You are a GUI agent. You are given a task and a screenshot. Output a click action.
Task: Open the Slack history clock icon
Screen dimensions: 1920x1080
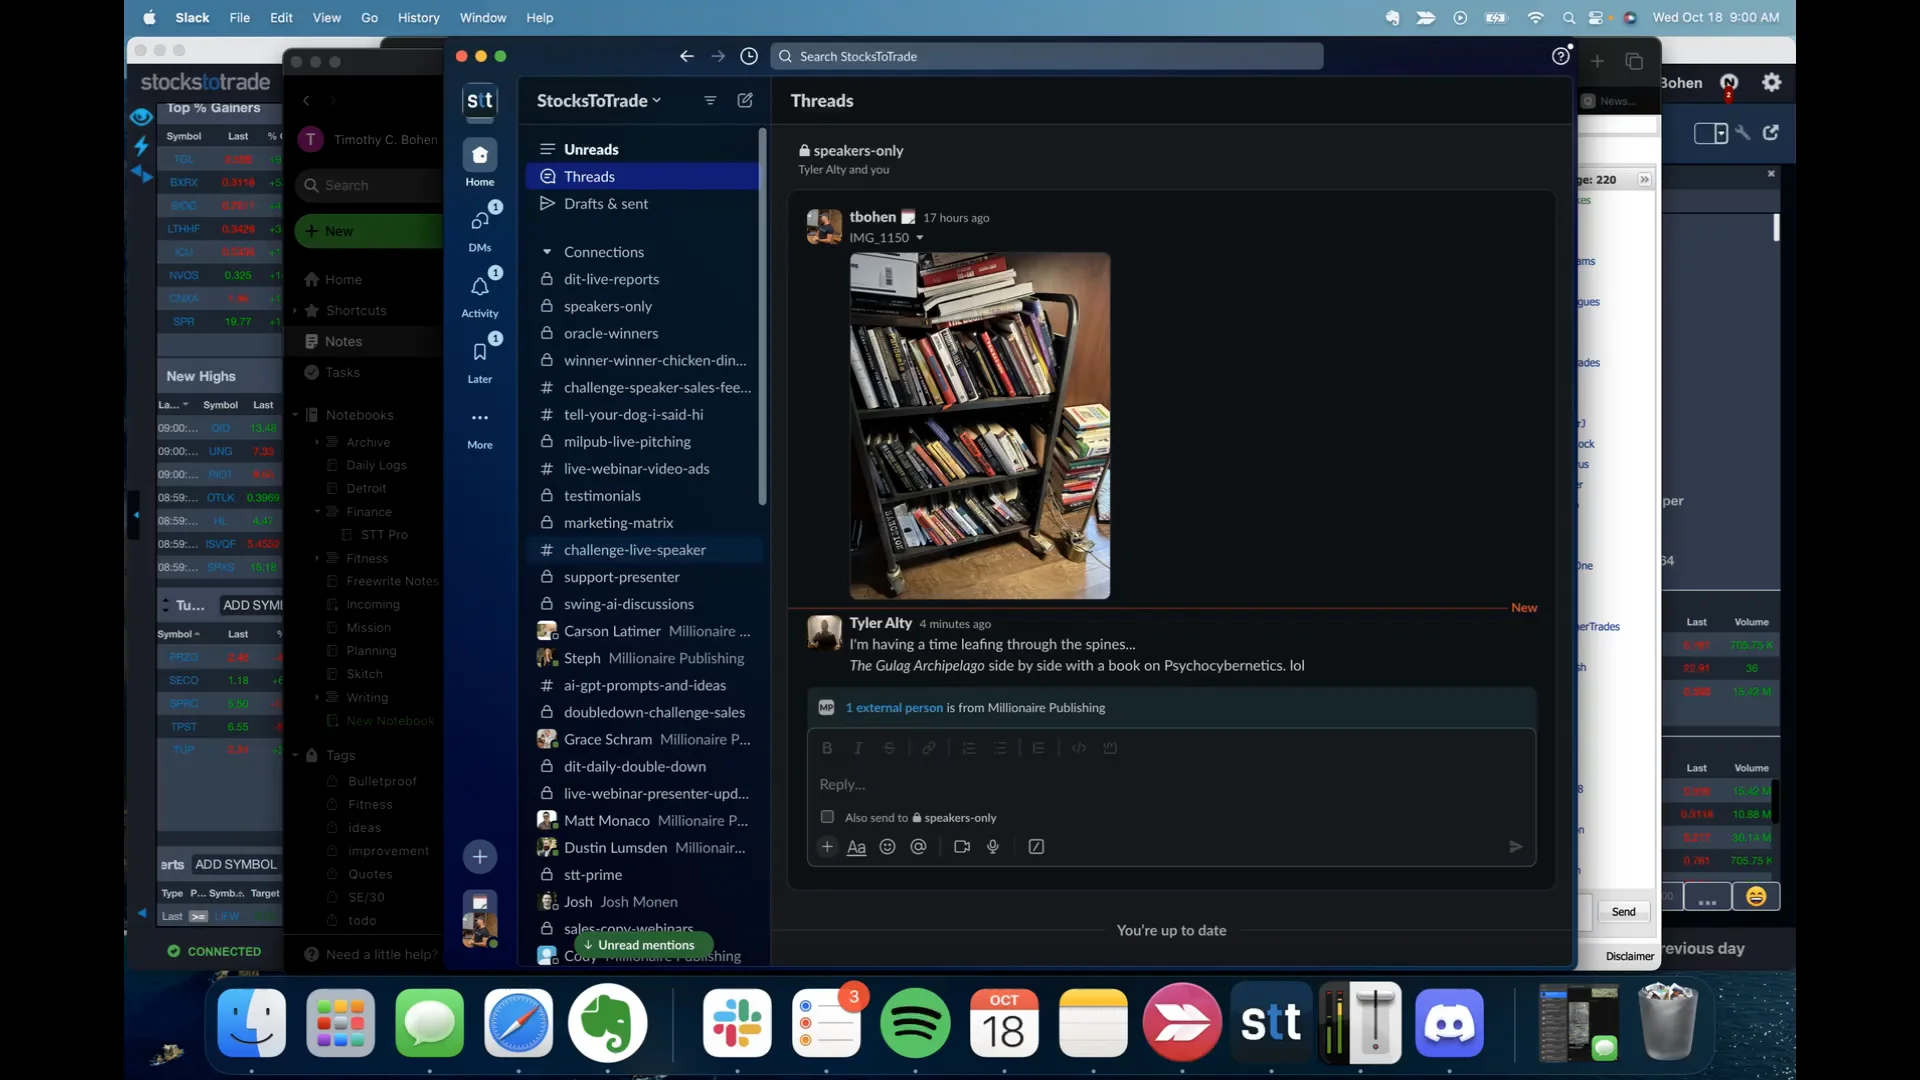[748, 56]
